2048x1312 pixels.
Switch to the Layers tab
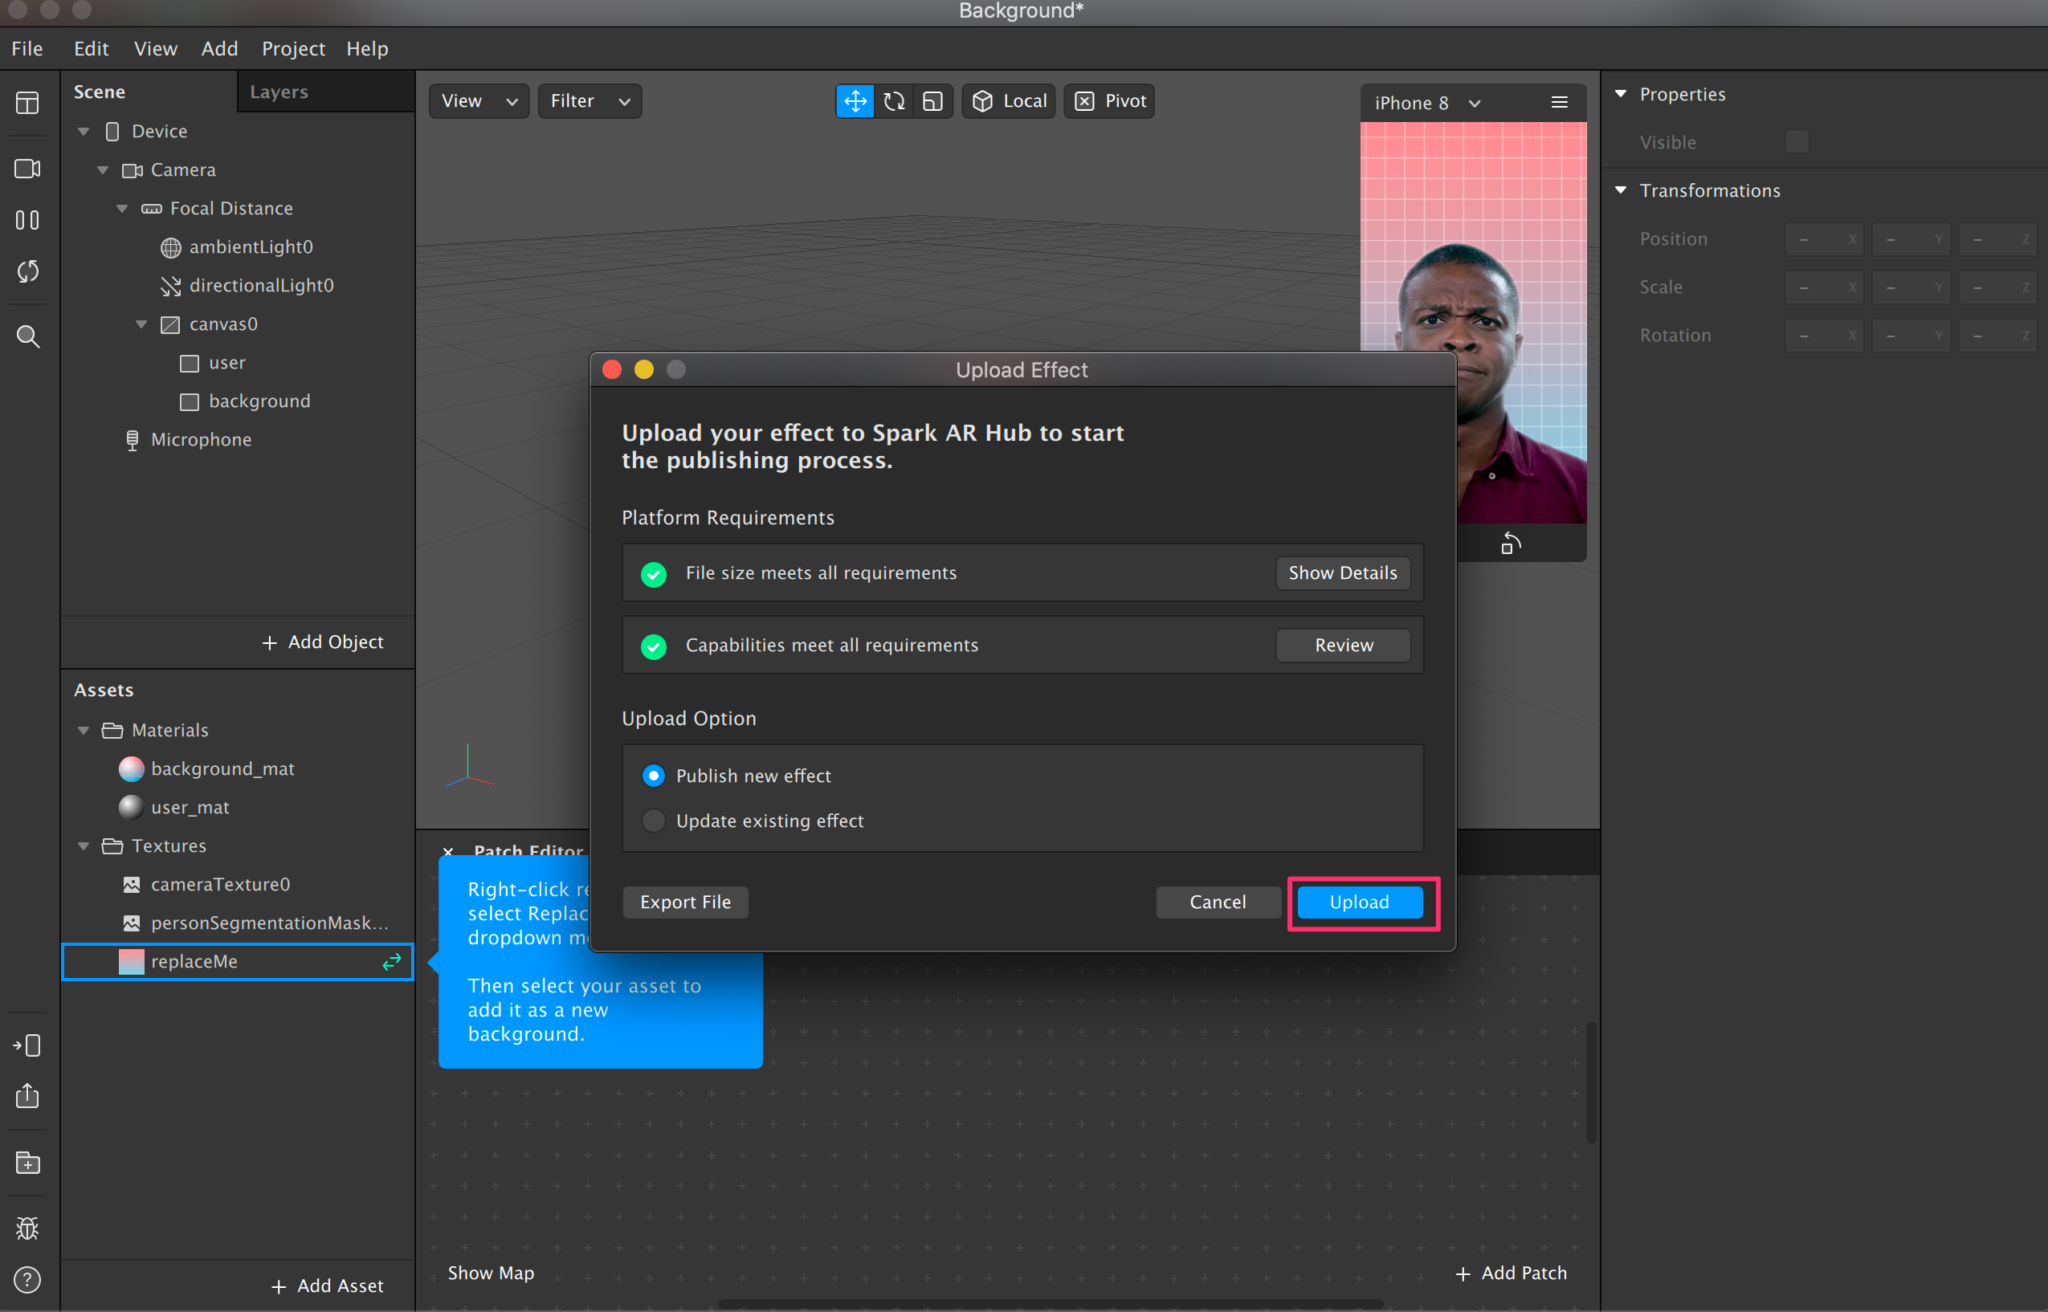[279, 92]
